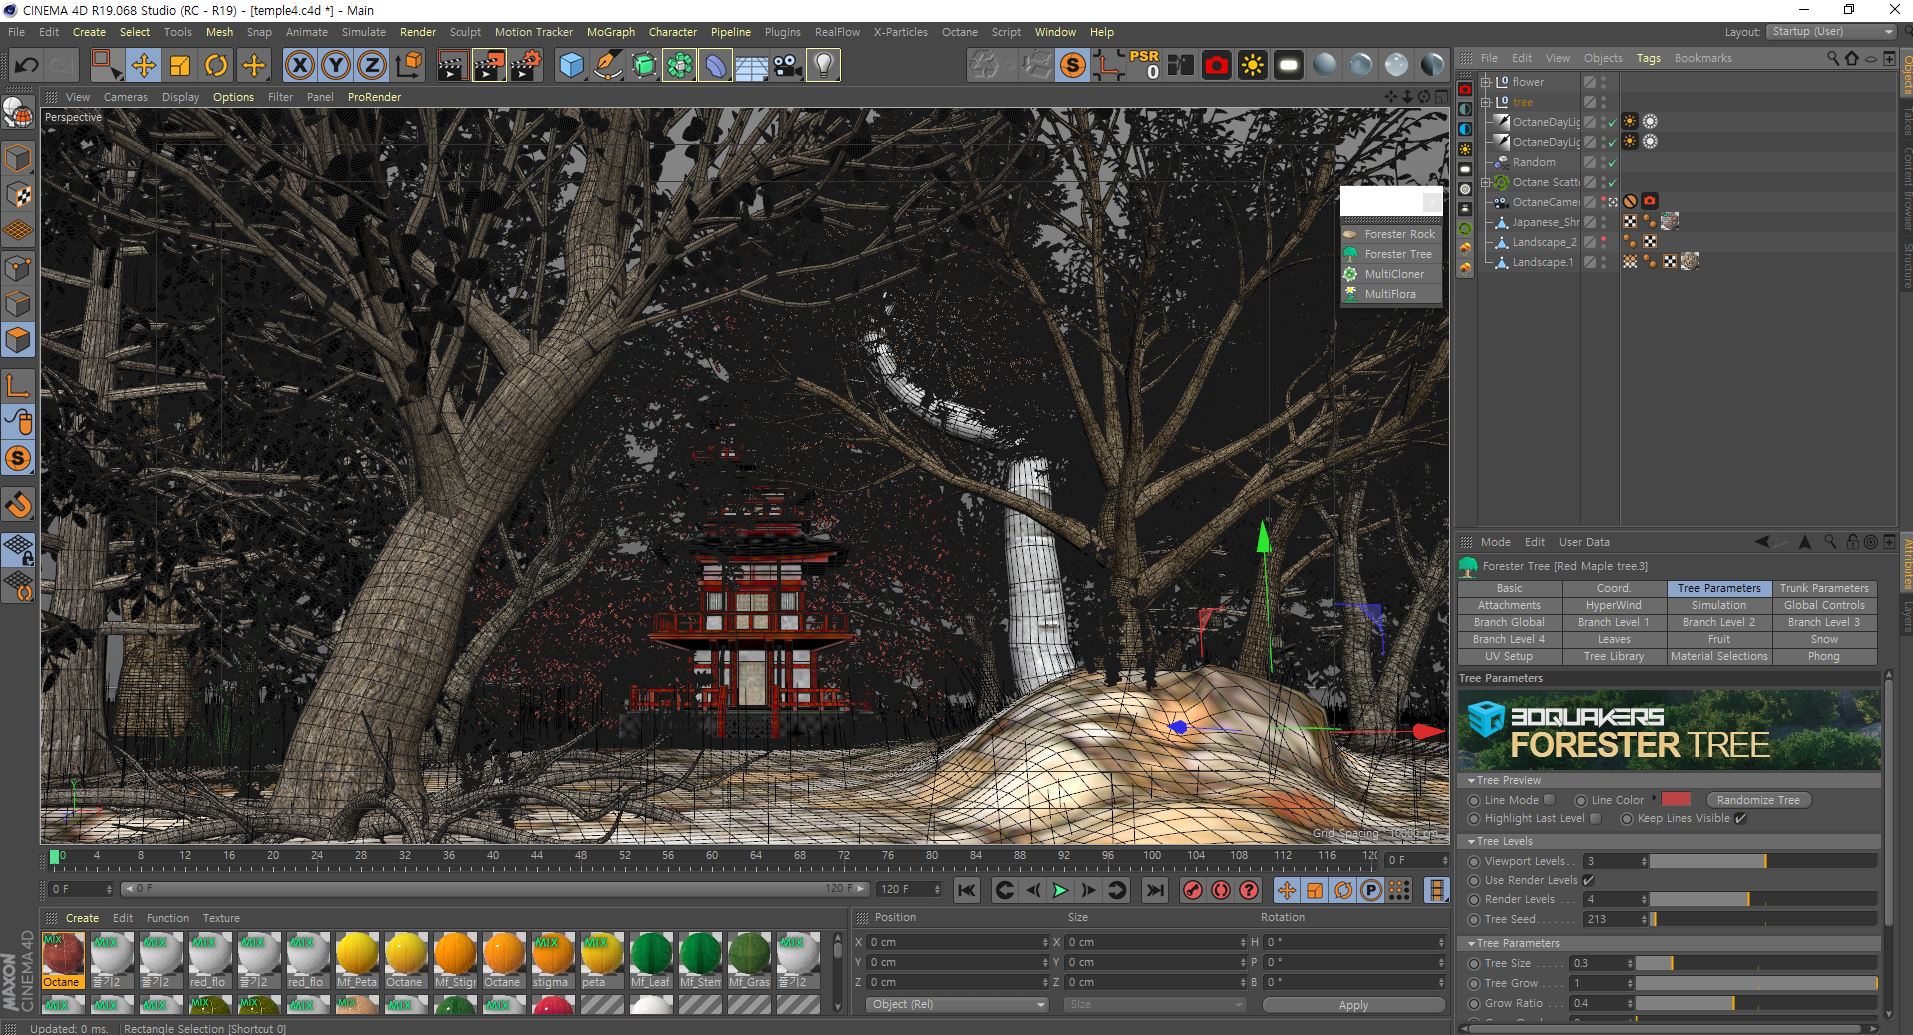Viewport: 1913px width, 1035px height.
Task: Expand the flower object tree
Action: click(1486, 82)
